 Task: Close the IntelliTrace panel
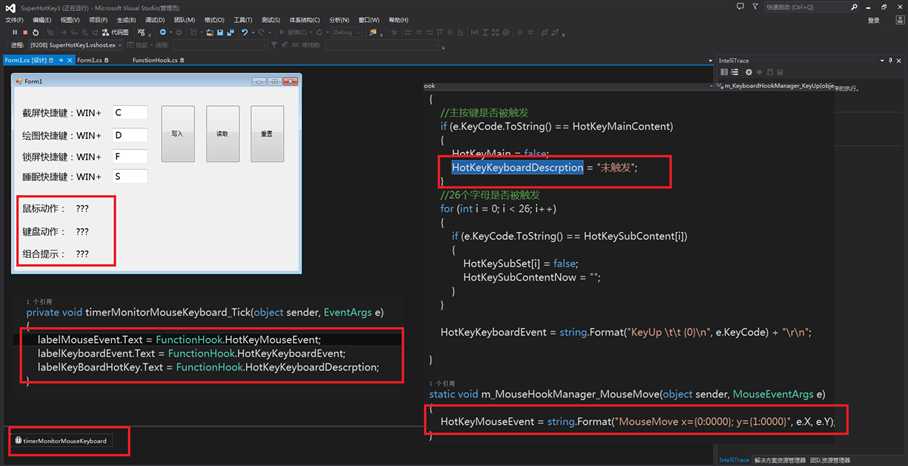pos(899,60)
